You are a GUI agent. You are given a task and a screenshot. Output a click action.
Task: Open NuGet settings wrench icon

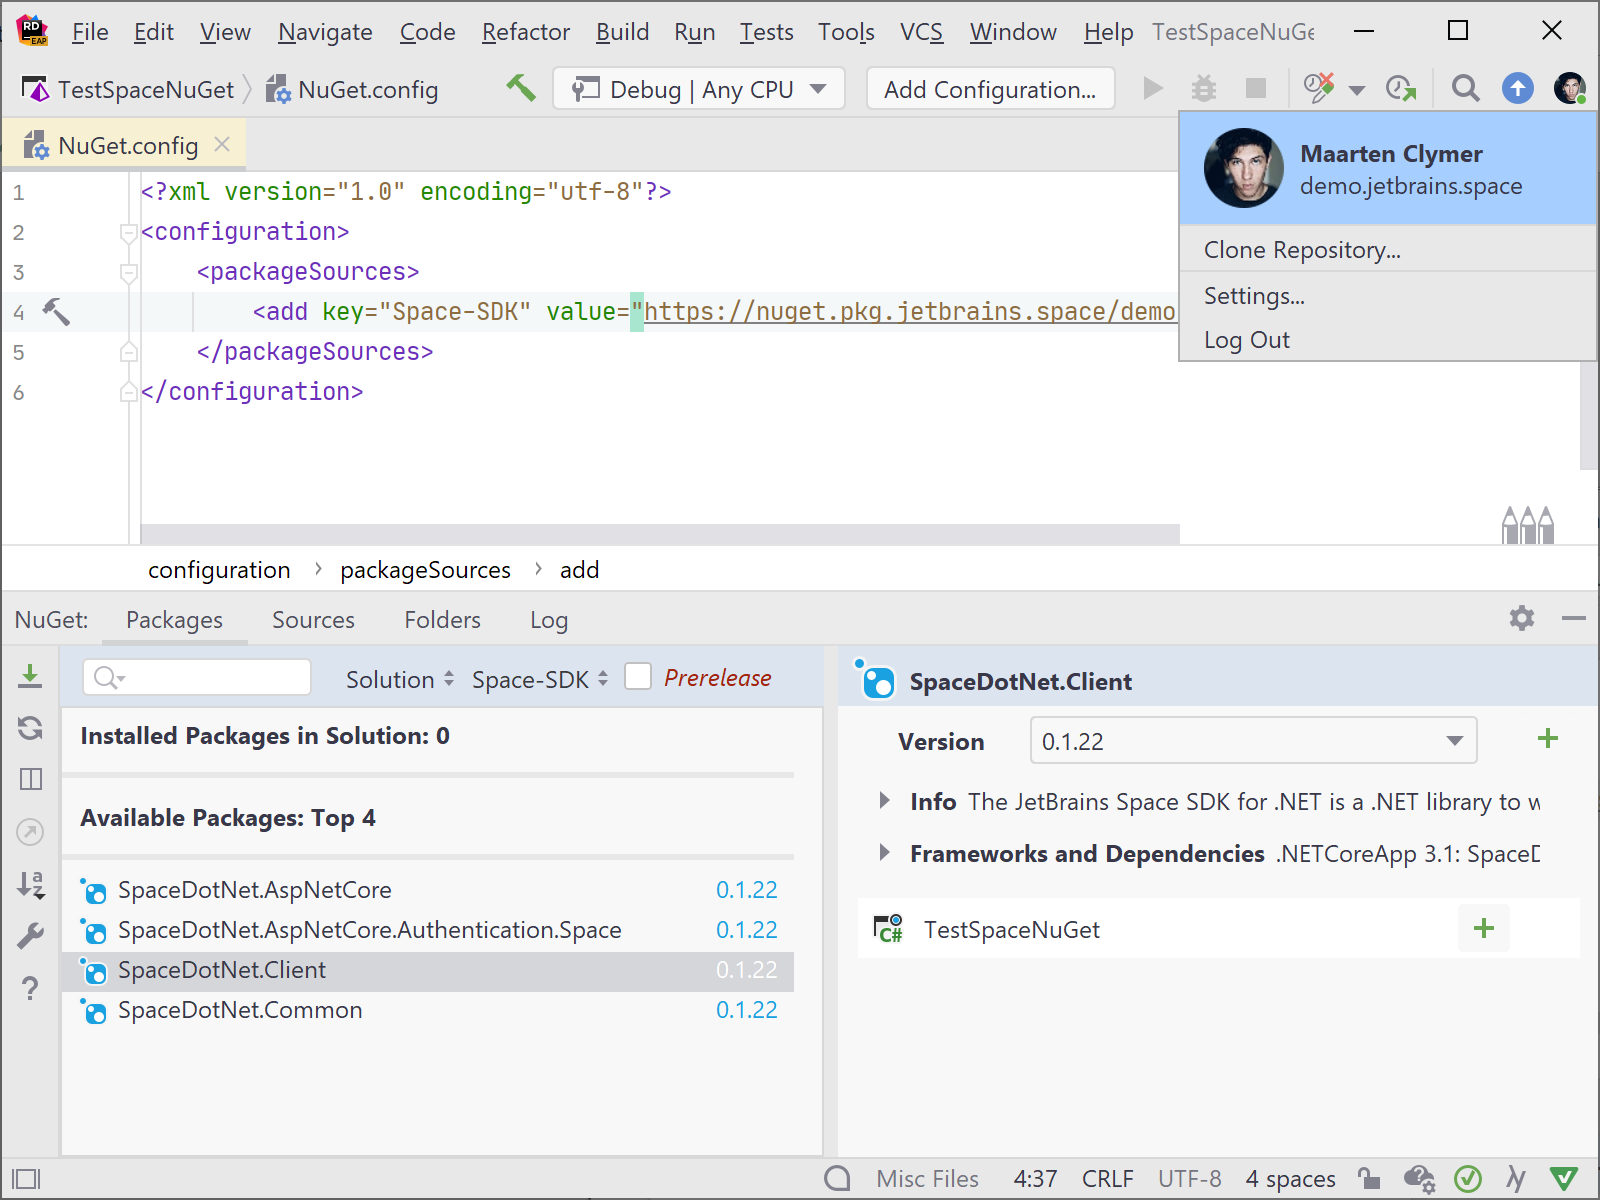31,936
